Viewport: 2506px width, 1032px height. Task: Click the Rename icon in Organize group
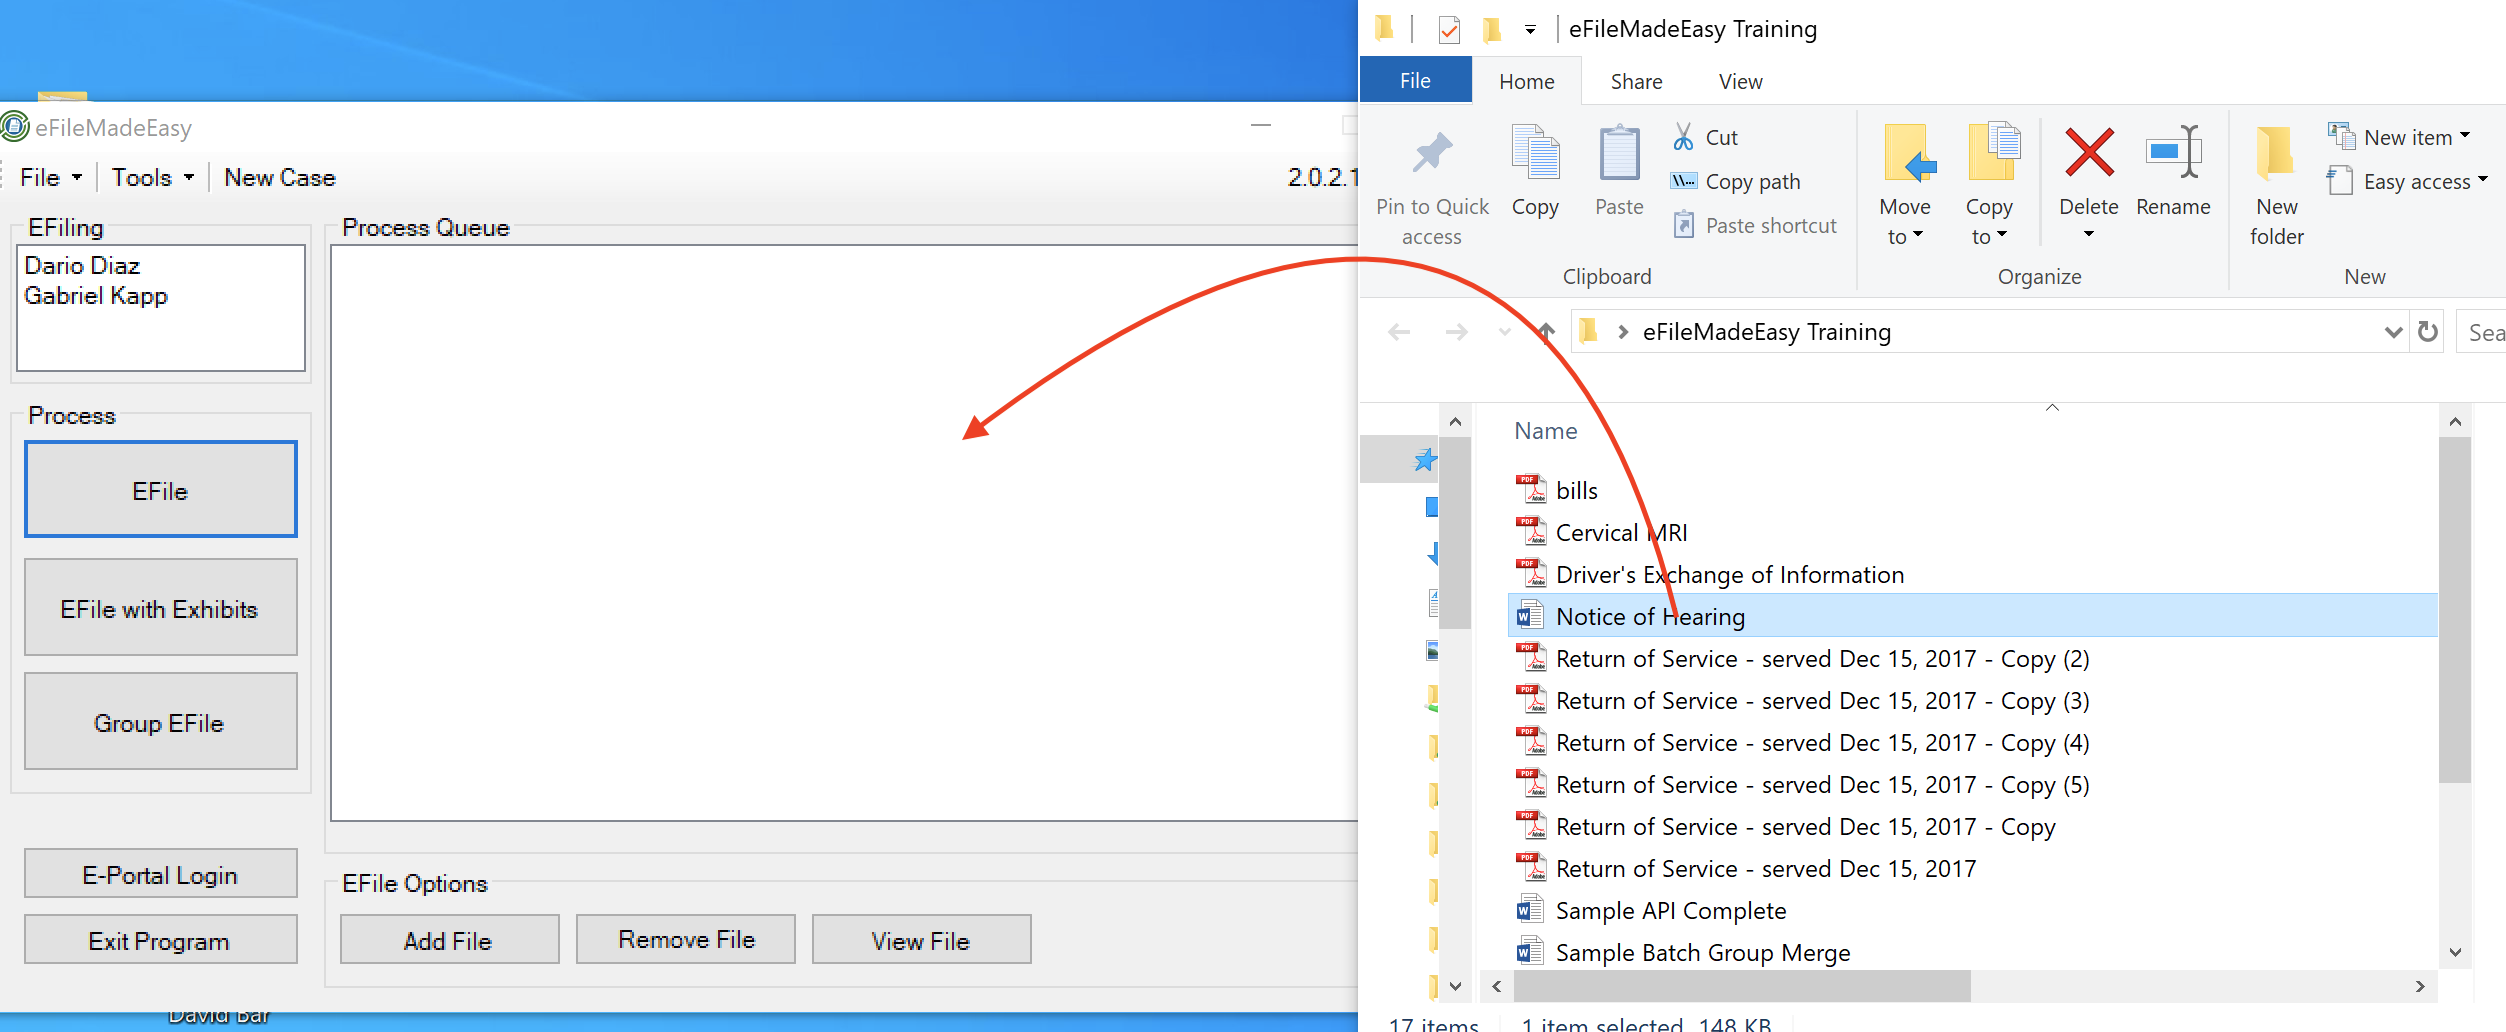[2173, 152]
